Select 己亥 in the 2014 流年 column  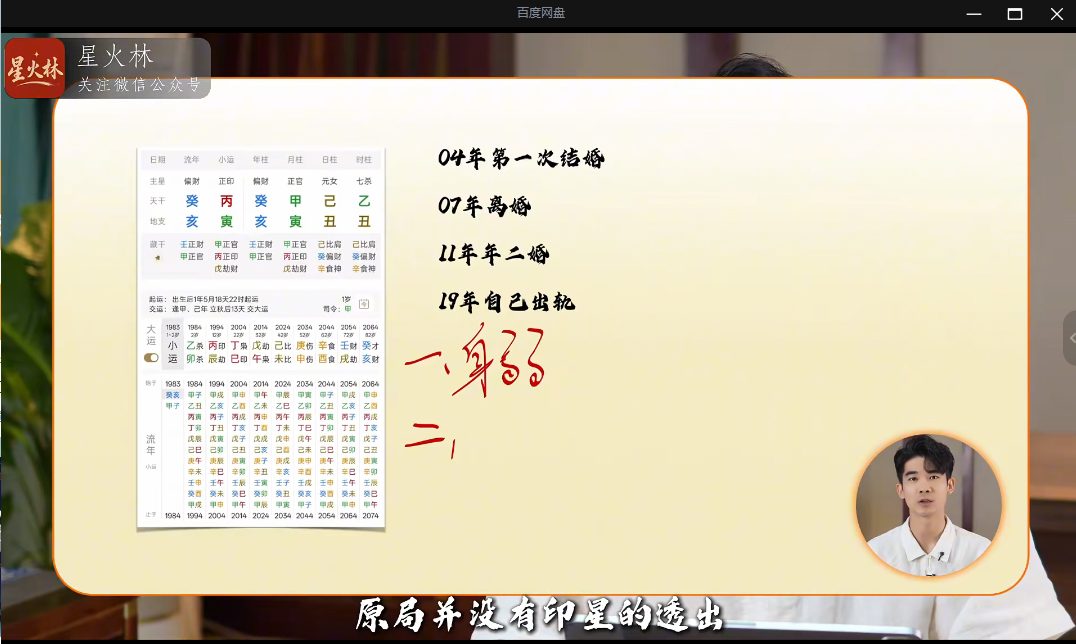[x=261, y=450]
